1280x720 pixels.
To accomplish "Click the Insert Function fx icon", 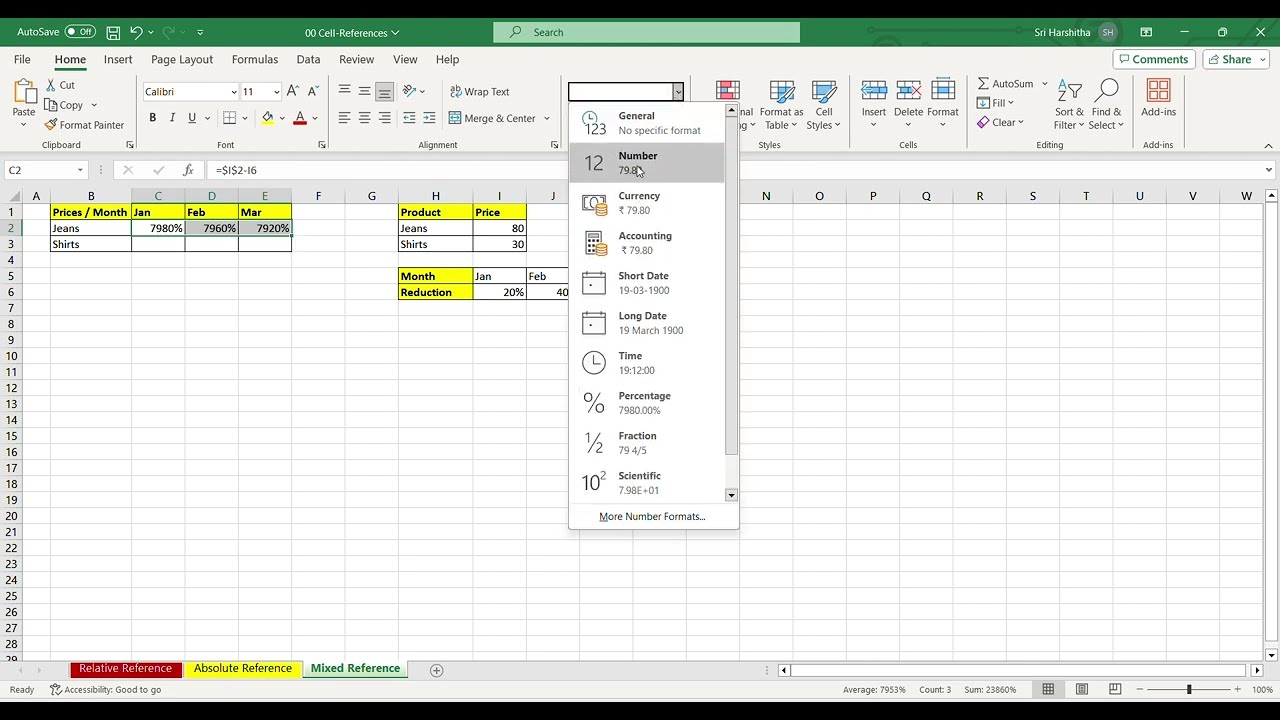I will coord(188,170).
